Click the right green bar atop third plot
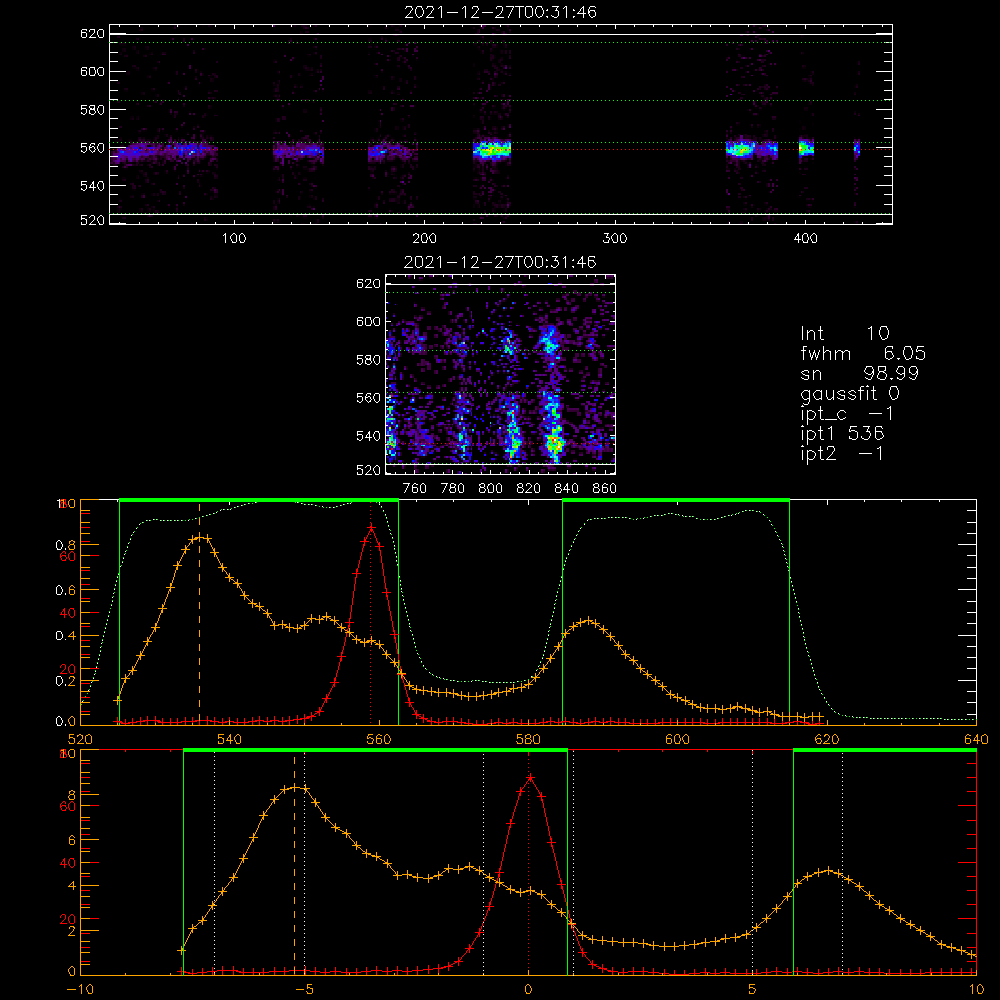This screenshot has width=1000, height=1000. click(x=676, y=500)
